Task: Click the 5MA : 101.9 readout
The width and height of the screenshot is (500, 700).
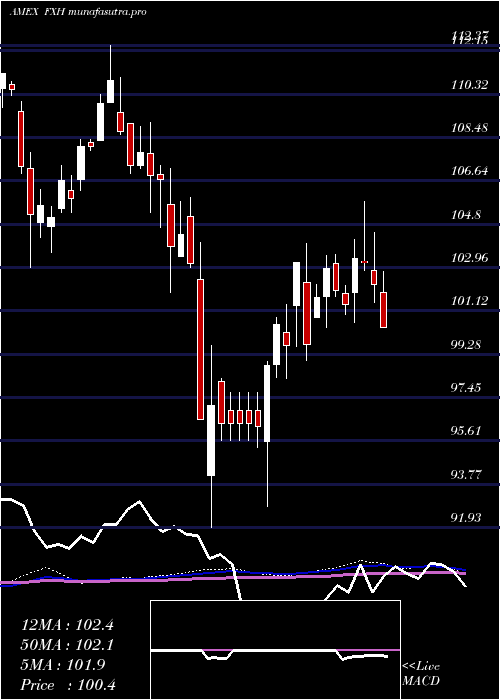Action: pos(63,665)
